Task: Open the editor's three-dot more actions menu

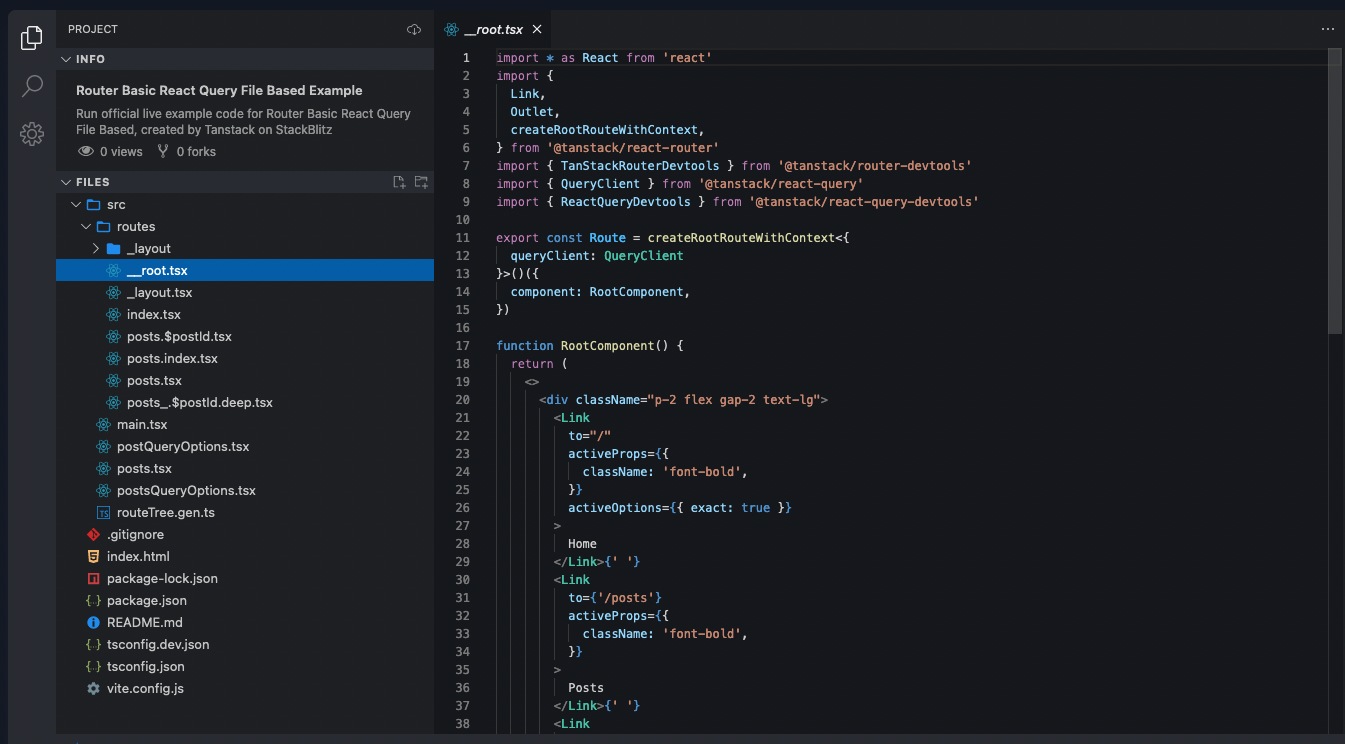Action: pyautogui.click(x=1327, y=30)
